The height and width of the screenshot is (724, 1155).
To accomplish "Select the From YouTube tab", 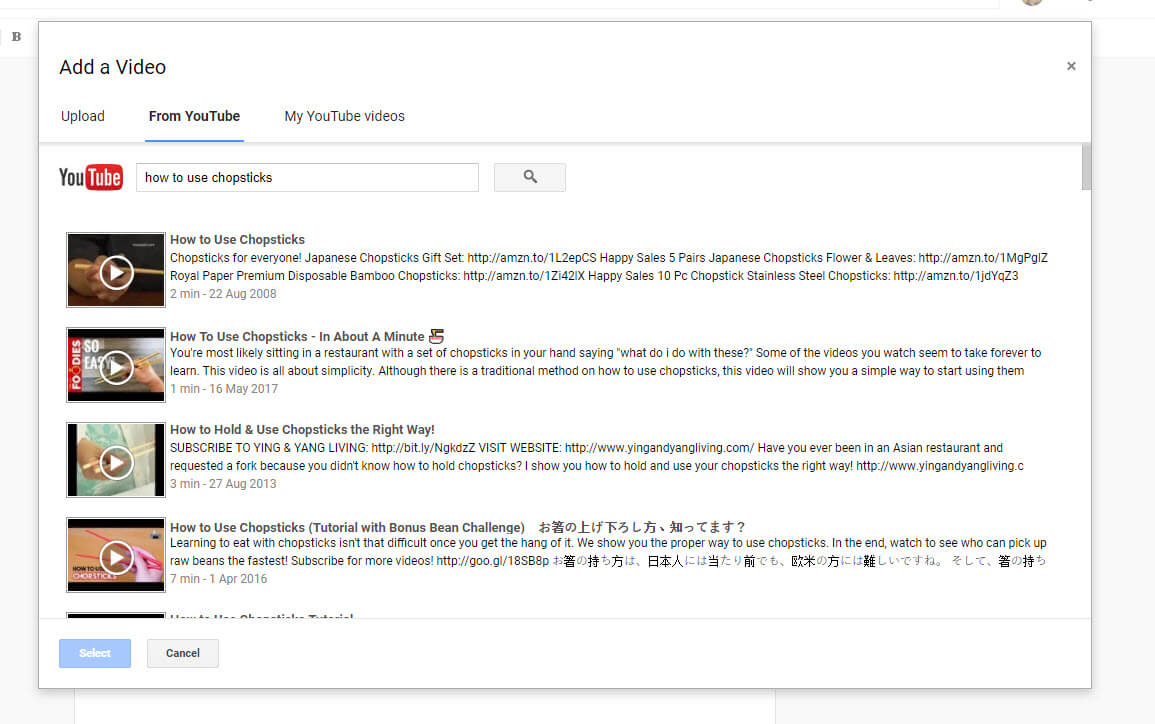I will 194,116.
